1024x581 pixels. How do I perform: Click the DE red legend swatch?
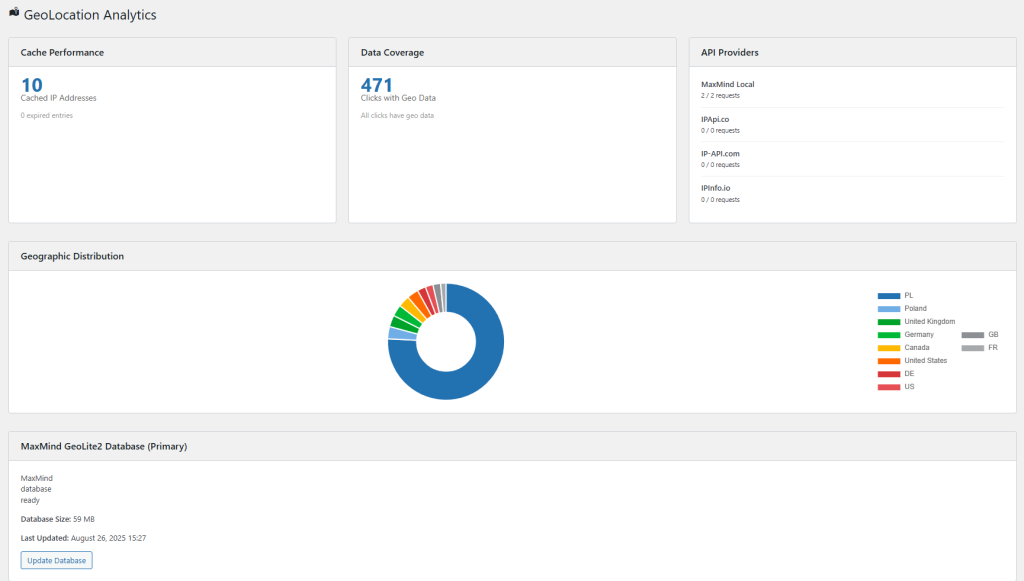888,374
